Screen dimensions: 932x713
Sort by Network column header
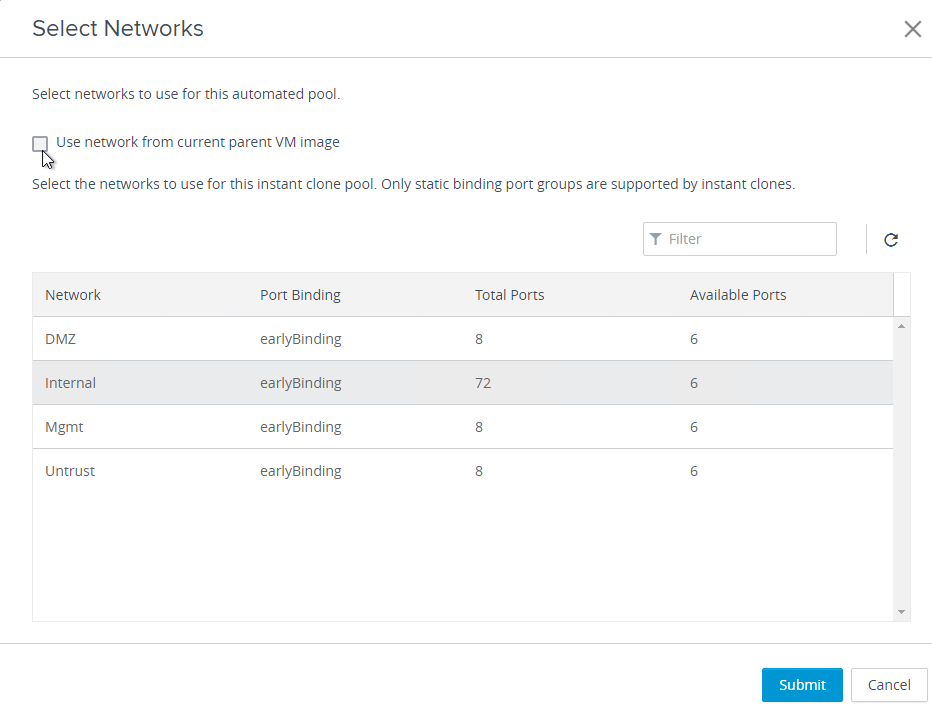[x=73, y=295]
